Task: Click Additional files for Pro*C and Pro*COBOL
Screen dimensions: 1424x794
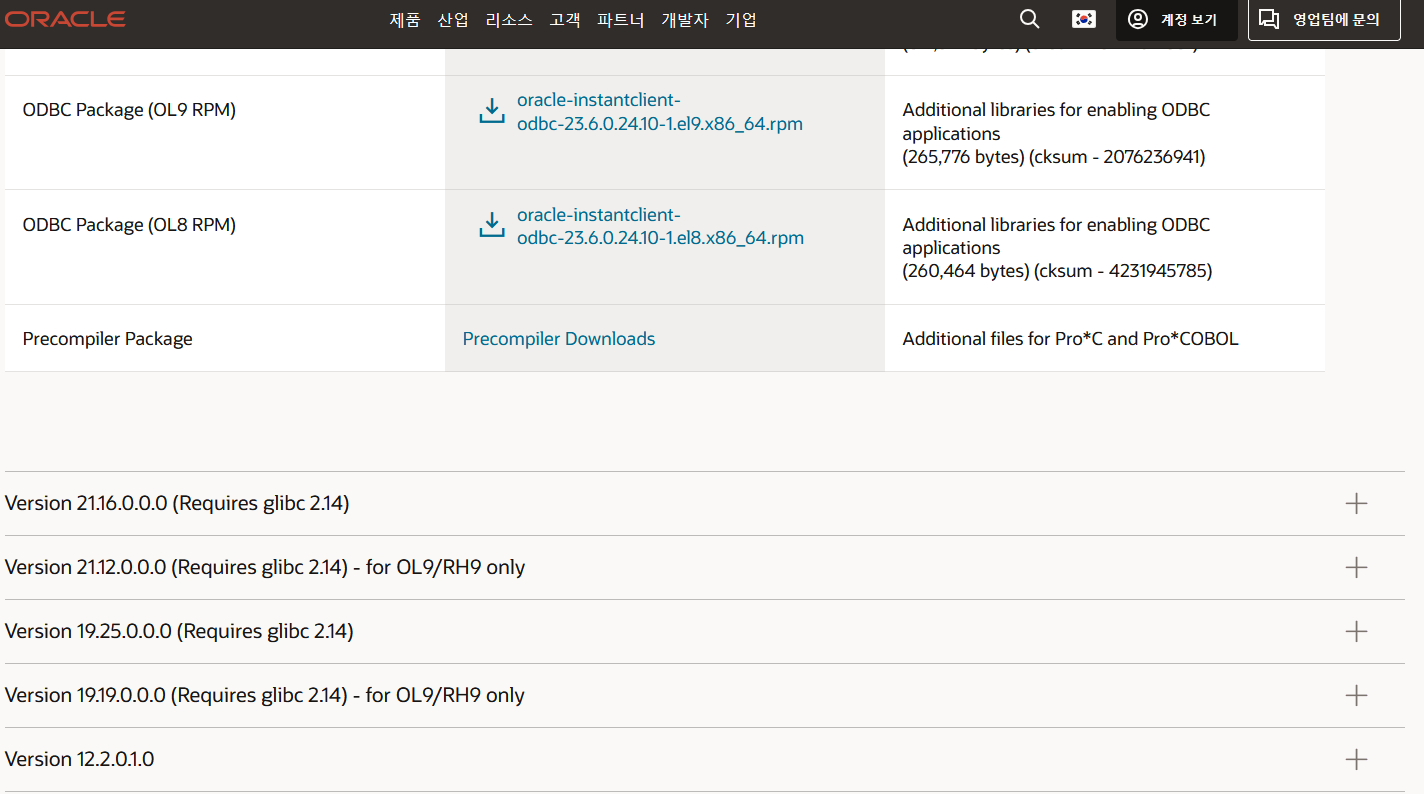Action: [x=1070, y=339]
